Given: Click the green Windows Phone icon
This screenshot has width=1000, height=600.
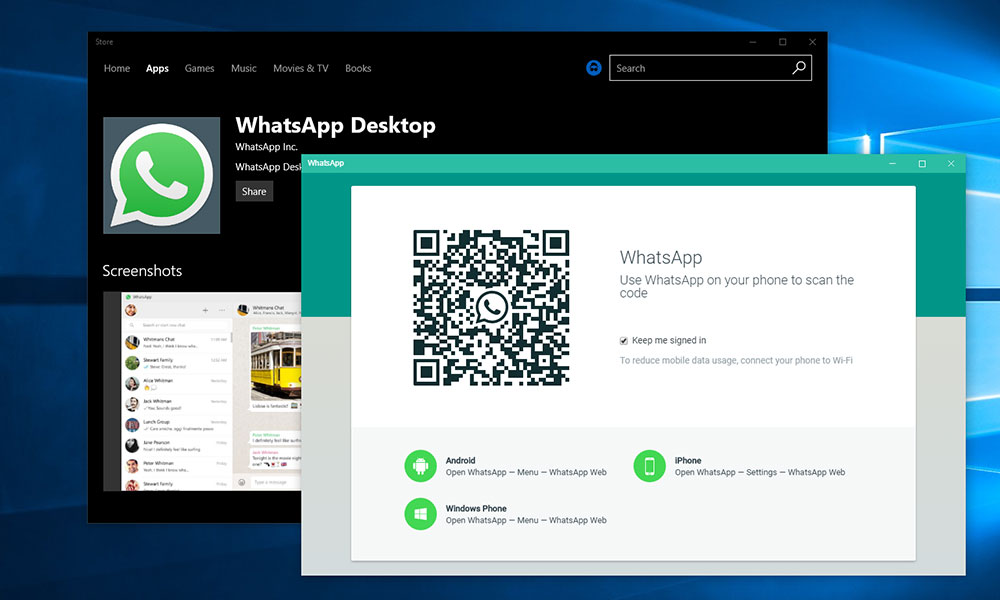Looking at the screenshot, I should point(421,514).
